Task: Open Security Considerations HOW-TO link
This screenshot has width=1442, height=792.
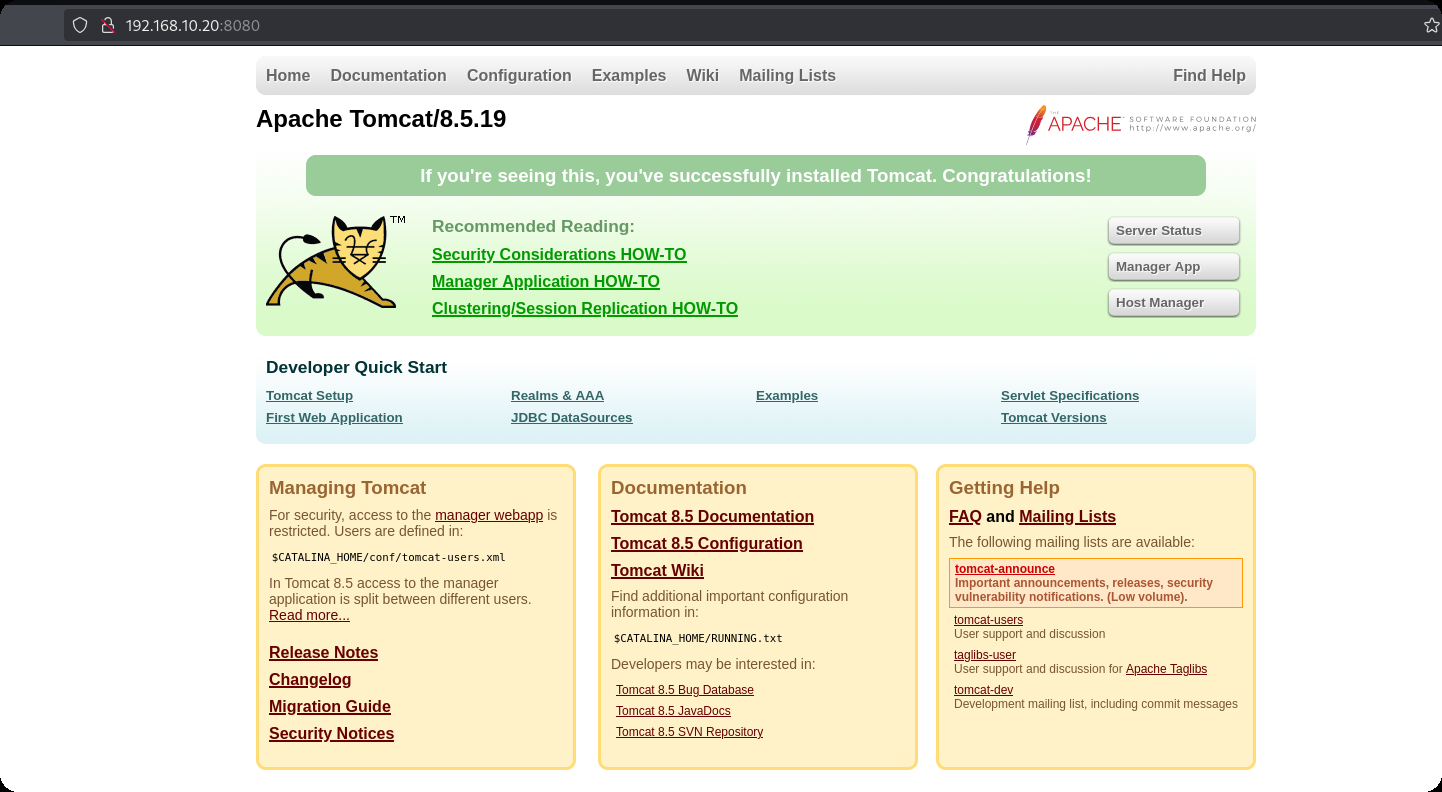Action: [x=559, y=255]
